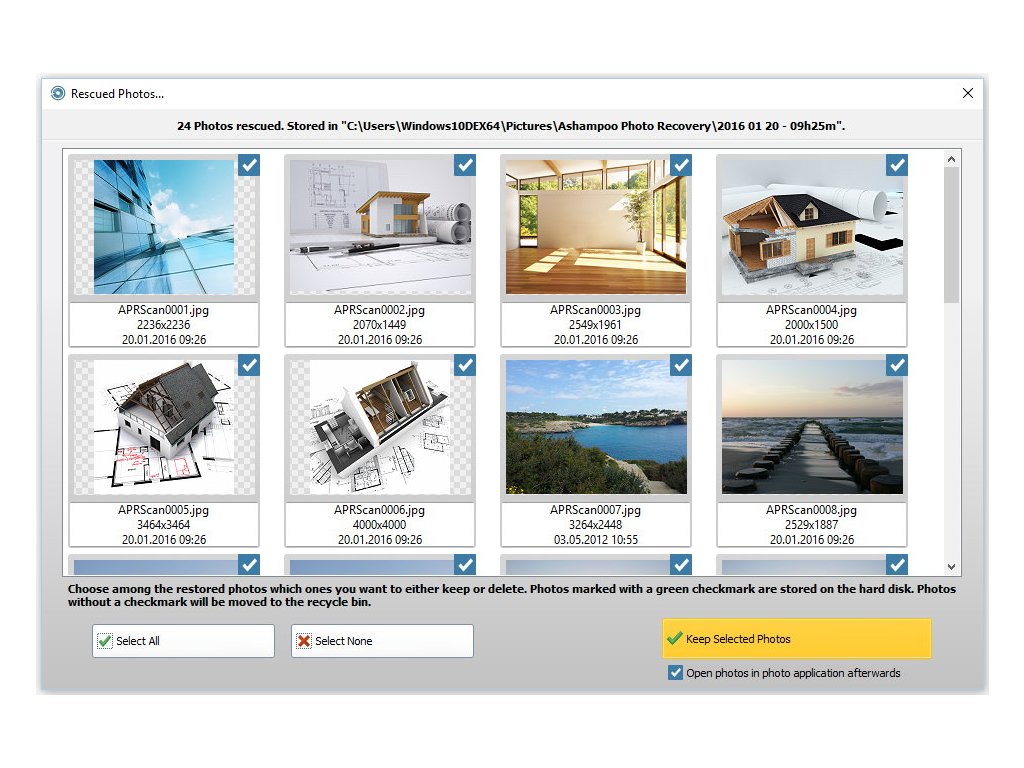1024x768 pixels.
Task: Click the 2000x1500 resolution text
Action: point(812,325)
